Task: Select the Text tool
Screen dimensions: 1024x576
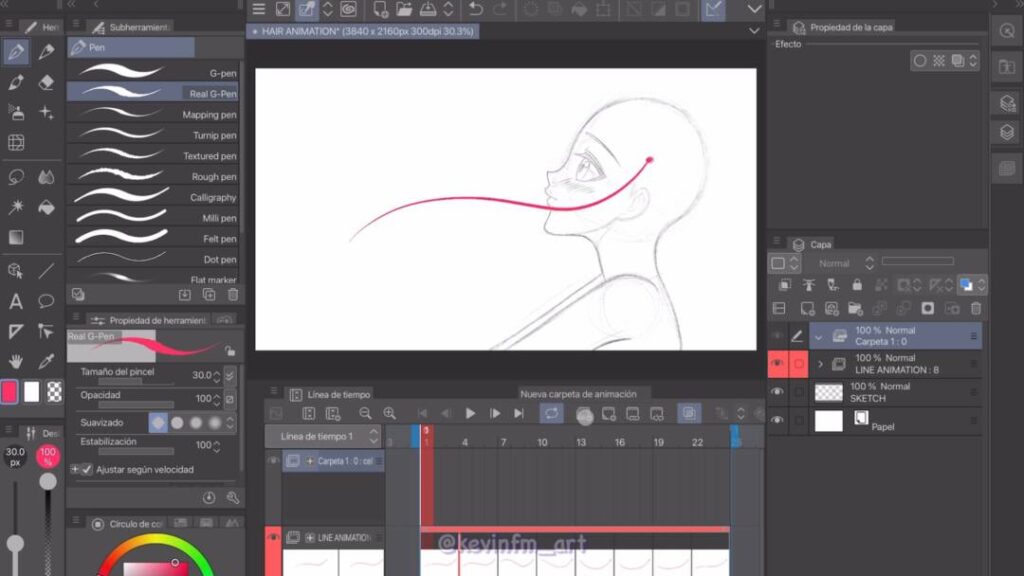Action: click(x=16, y=301)
